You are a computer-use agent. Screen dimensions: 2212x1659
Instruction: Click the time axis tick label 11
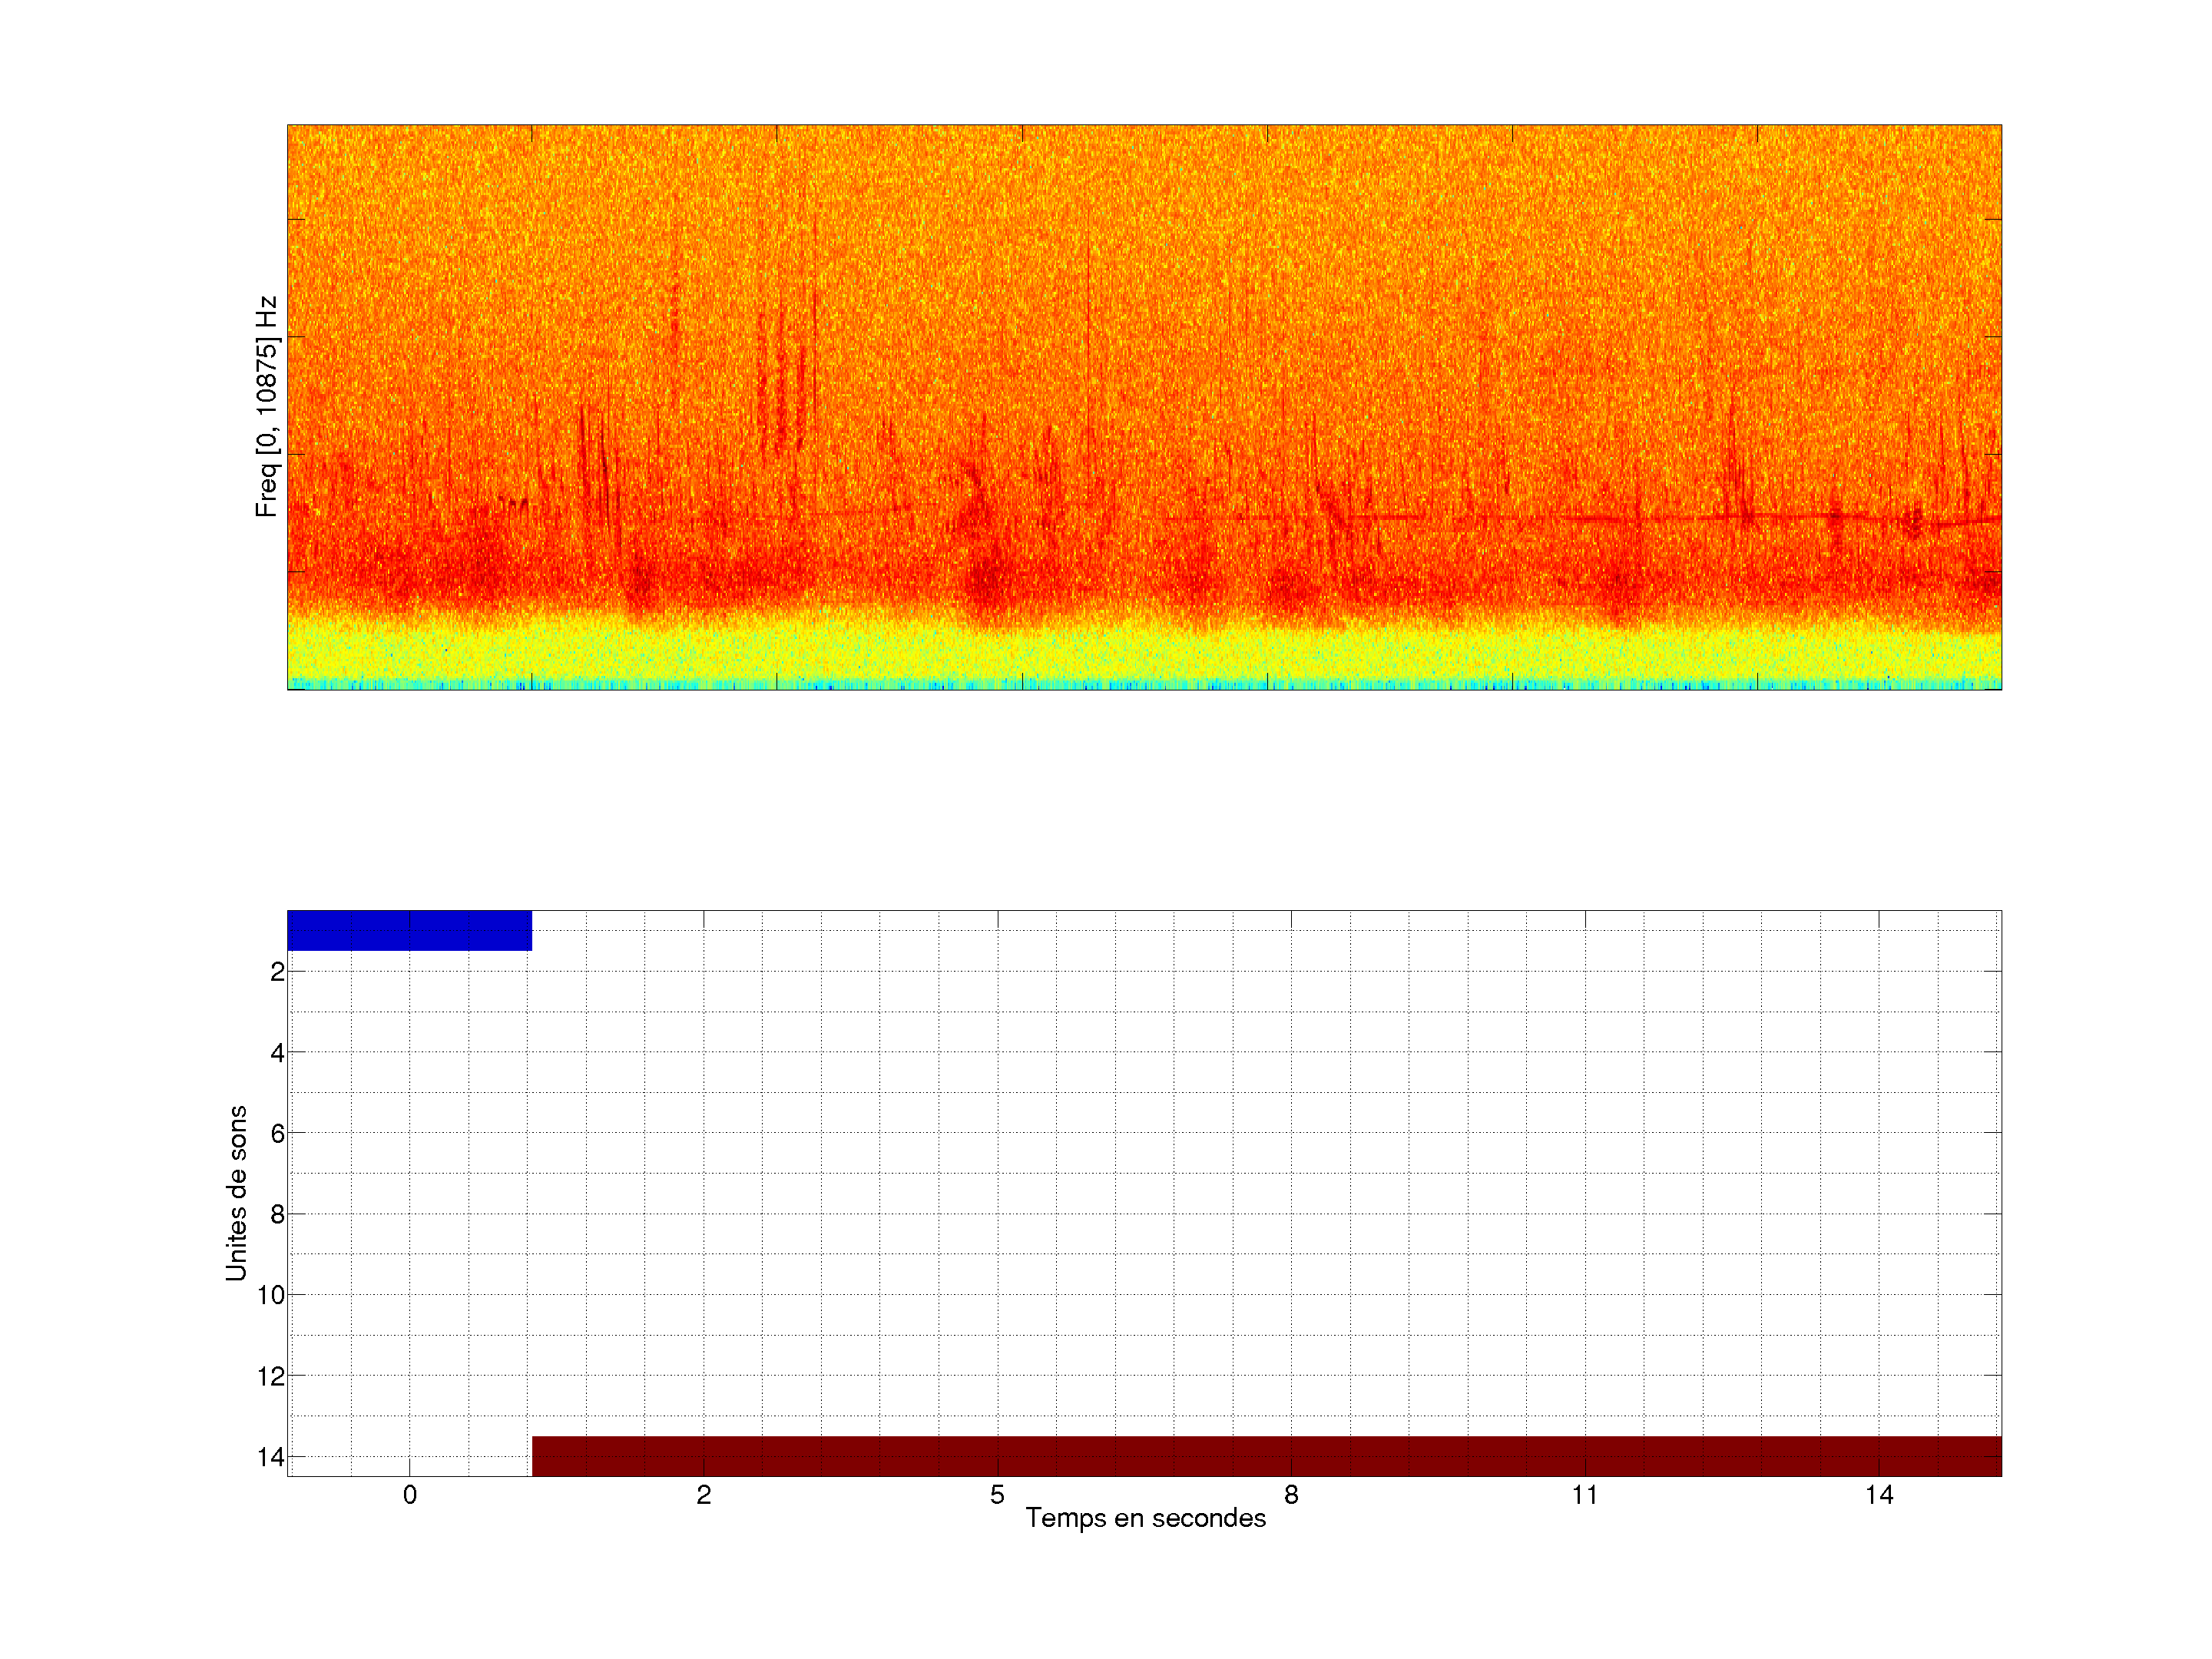[1585, 1495]
